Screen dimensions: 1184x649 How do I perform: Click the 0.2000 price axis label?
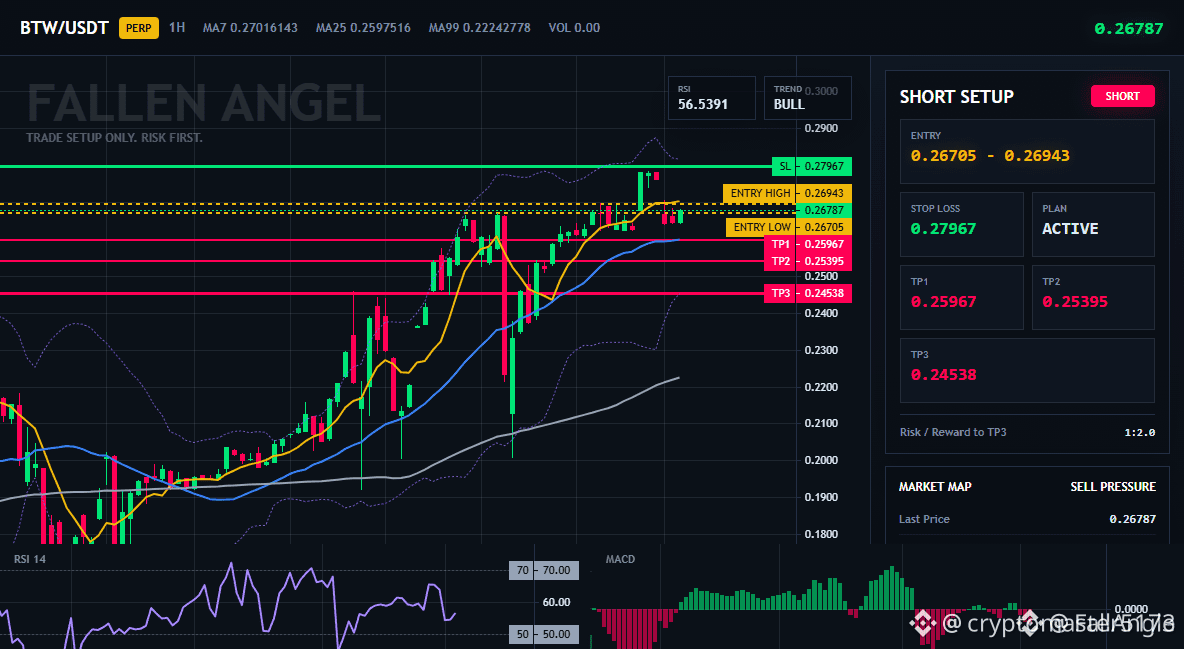point(822,460)
